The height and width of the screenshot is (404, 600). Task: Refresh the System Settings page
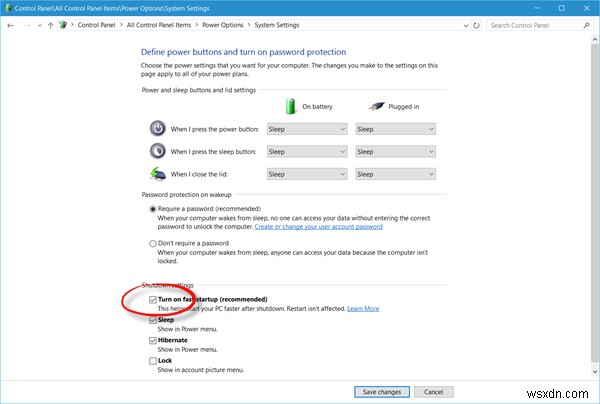476,25
